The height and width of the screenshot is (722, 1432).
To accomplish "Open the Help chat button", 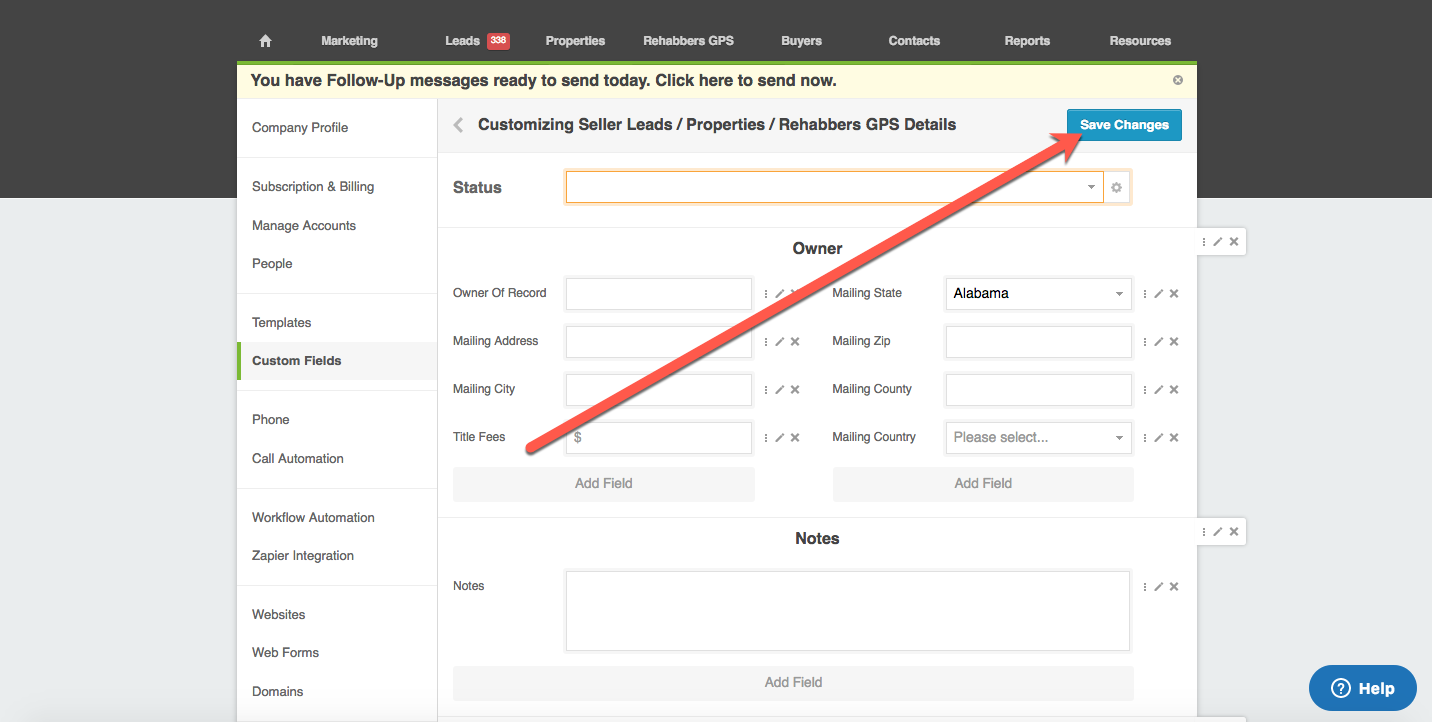I will [x=1362, y=688].
